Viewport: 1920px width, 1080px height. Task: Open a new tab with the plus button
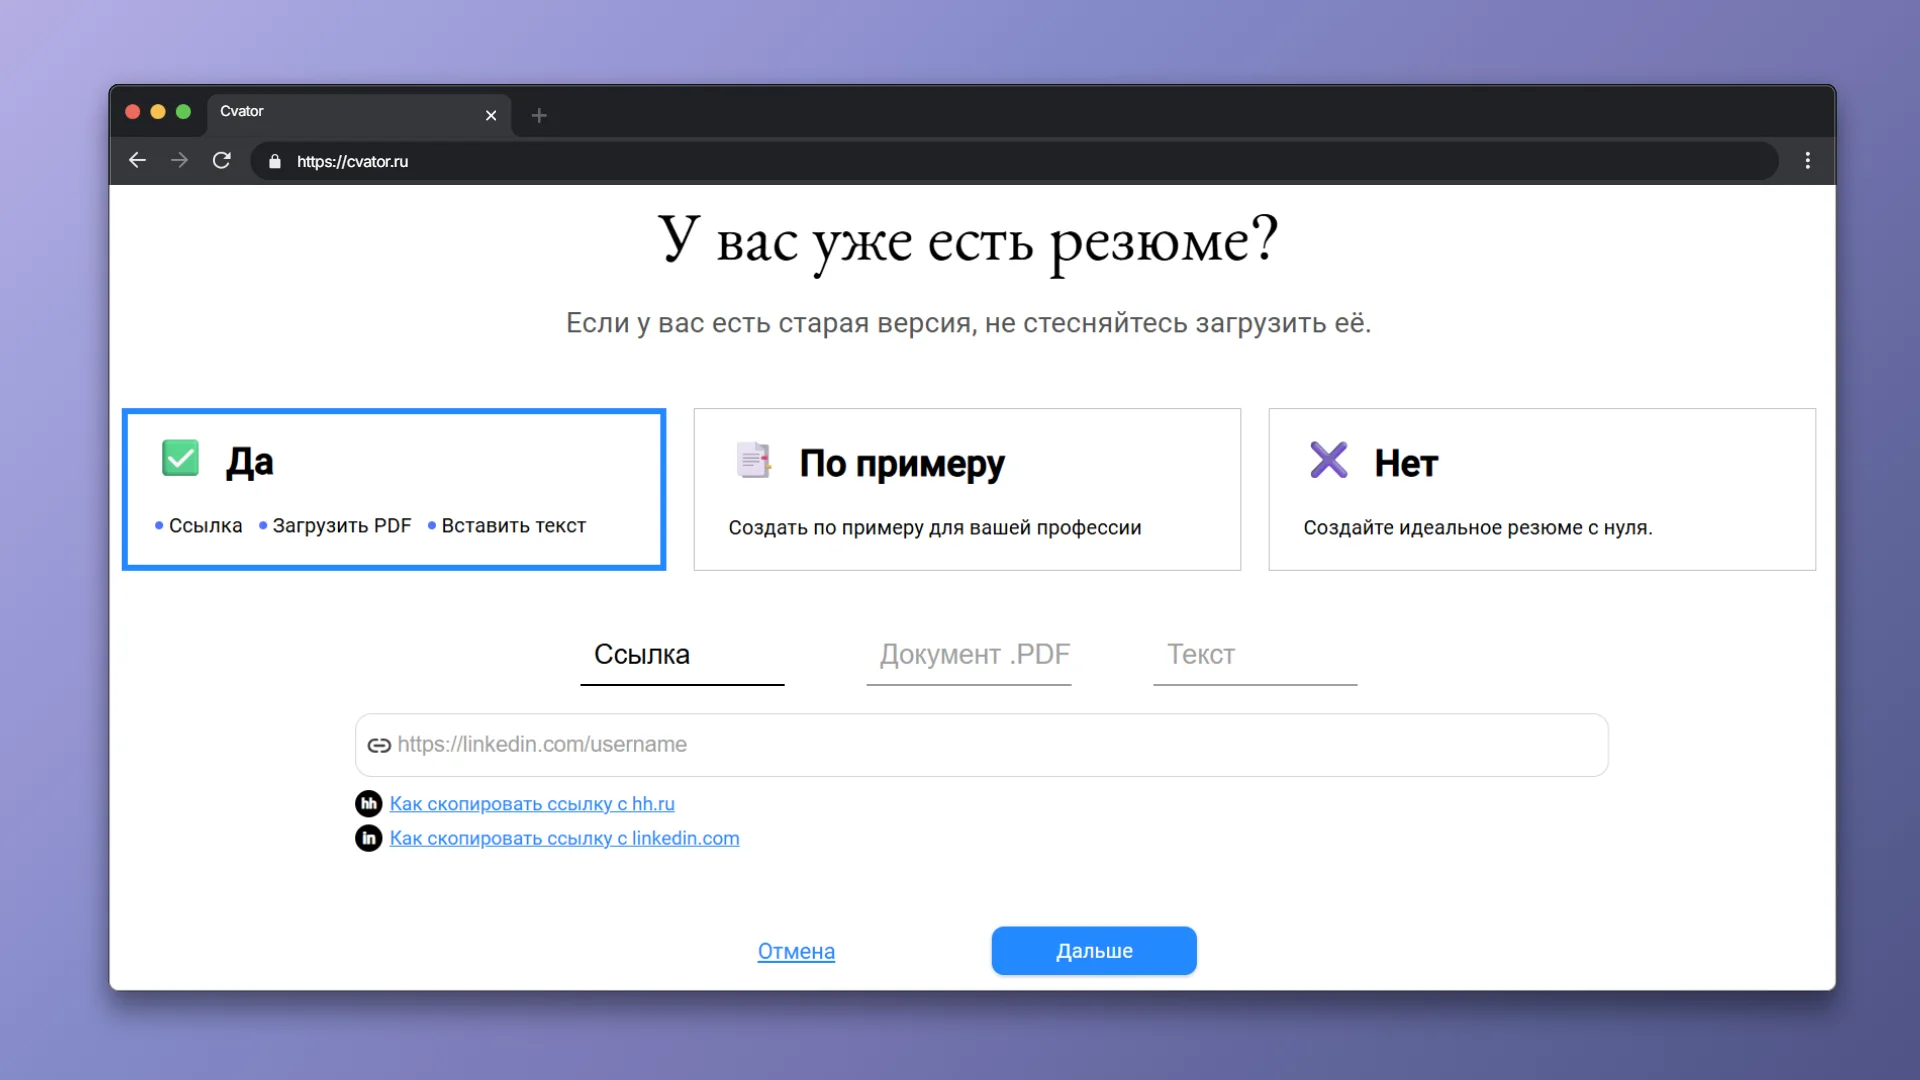[x=539, y=115]
